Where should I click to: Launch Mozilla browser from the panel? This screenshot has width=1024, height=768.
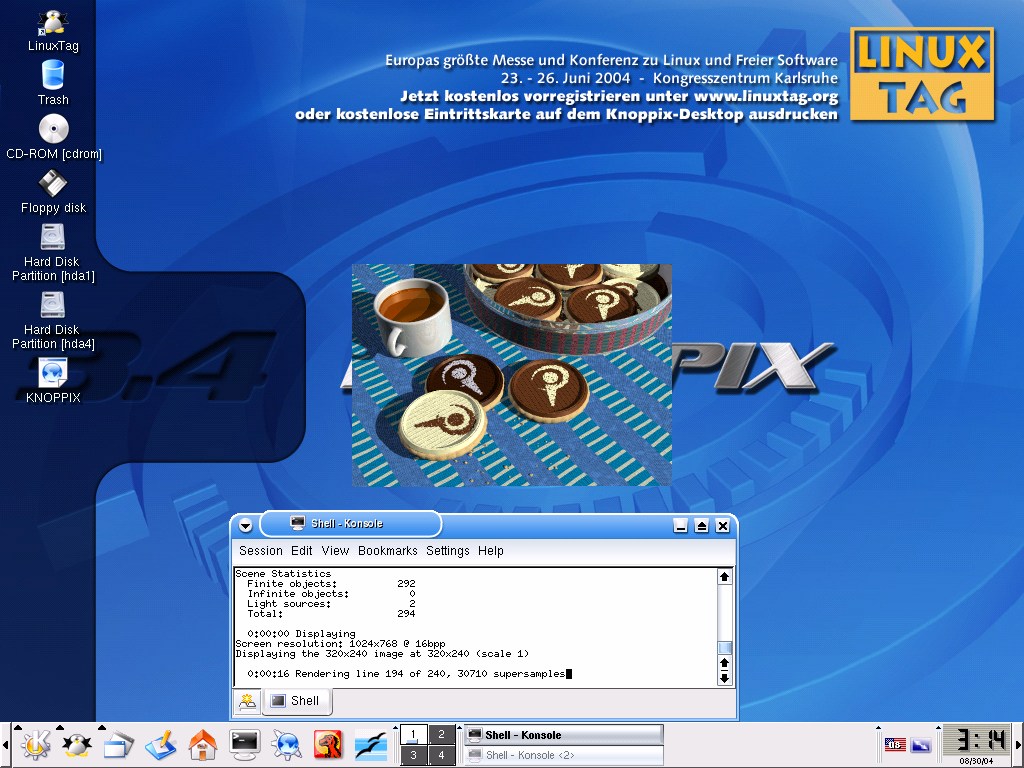tap(328, 744)
